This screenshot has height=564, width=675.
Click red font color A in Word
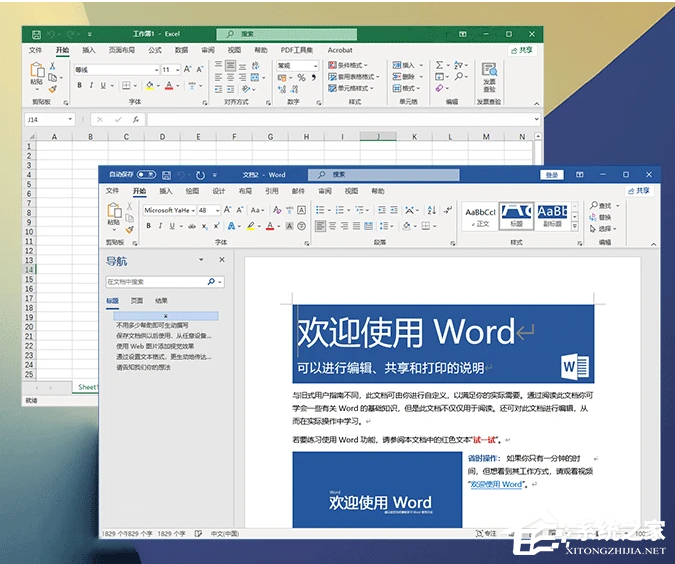(x=270, y=226)
